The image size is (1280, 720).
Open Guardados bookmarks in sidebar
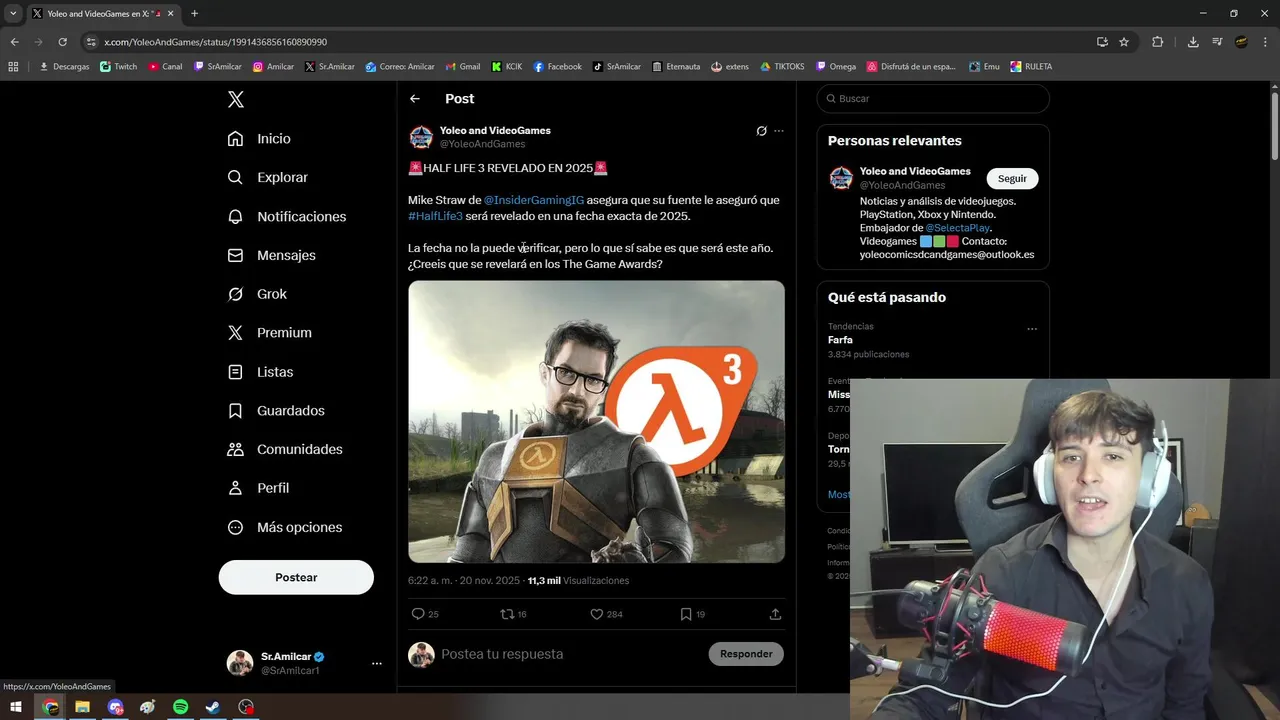(275, 411)
